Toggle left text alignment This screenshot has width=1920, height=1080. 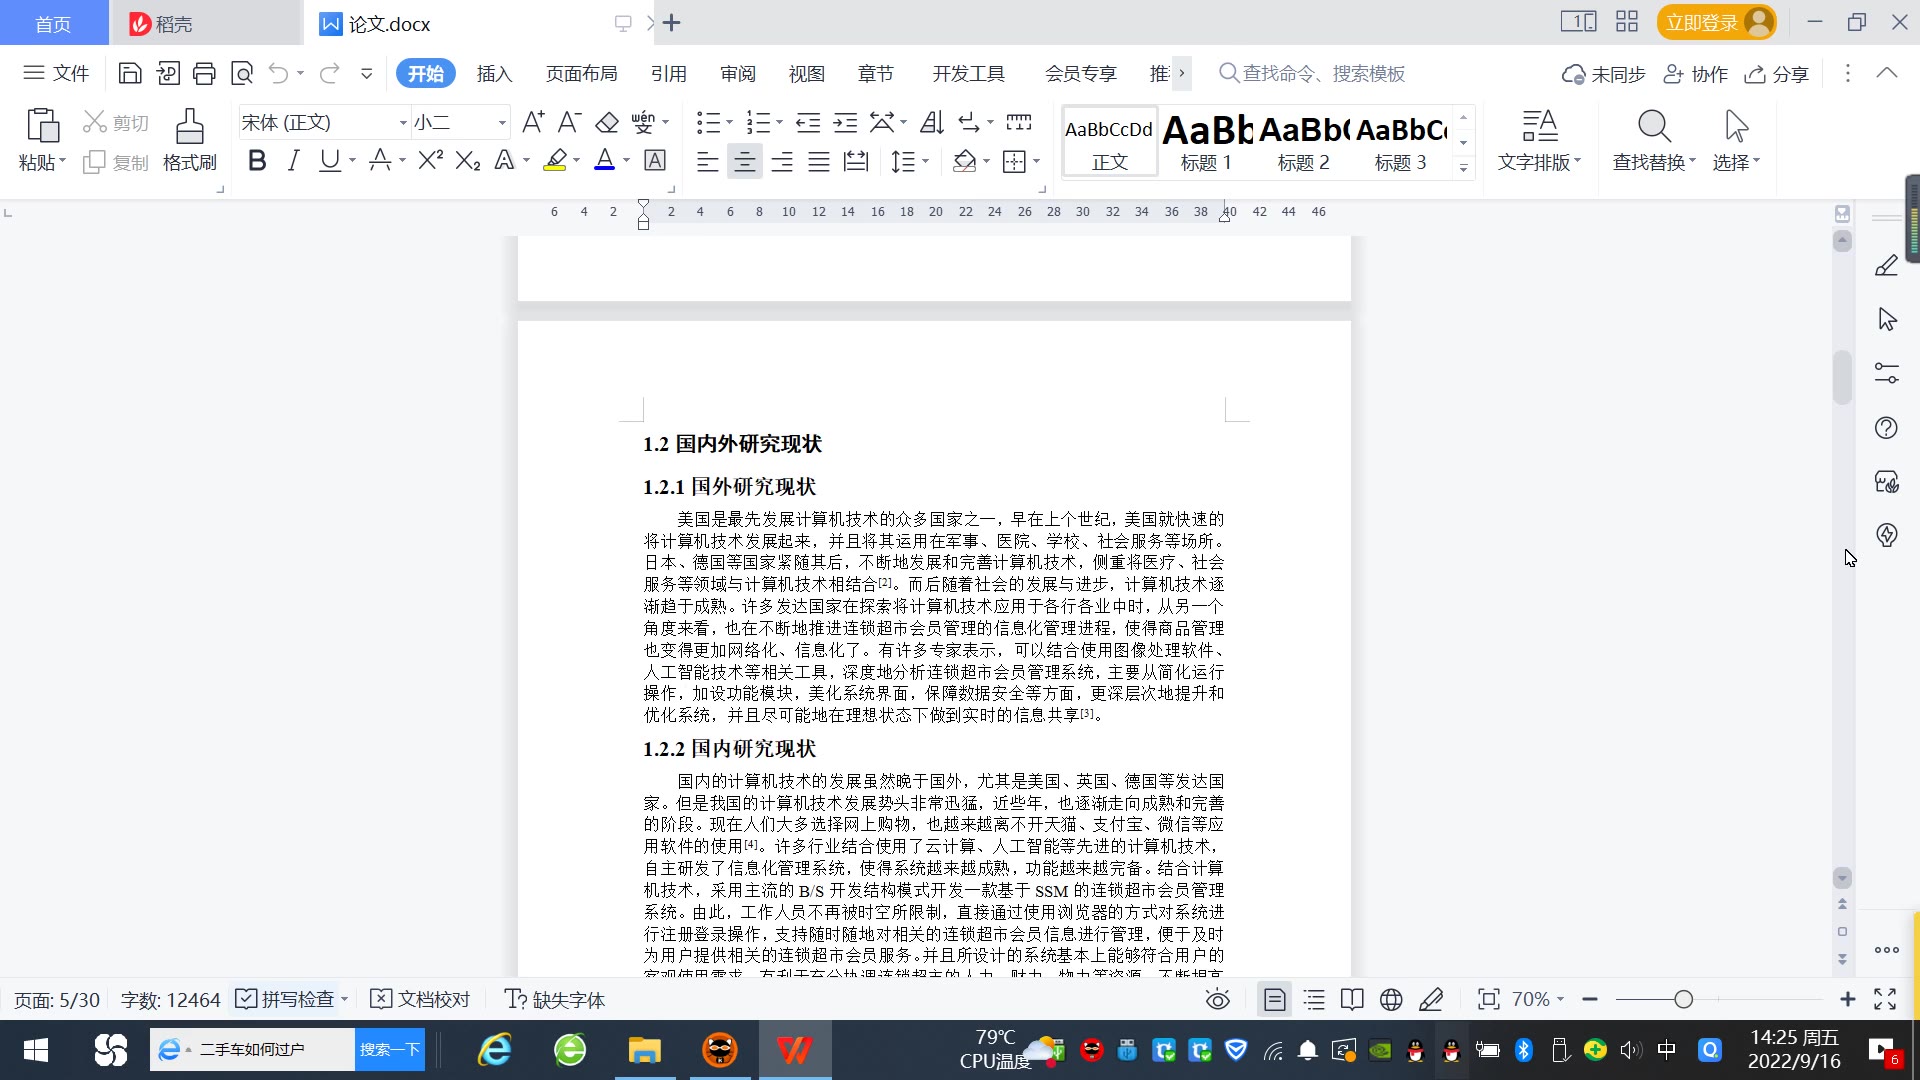(x=707, y=161)
